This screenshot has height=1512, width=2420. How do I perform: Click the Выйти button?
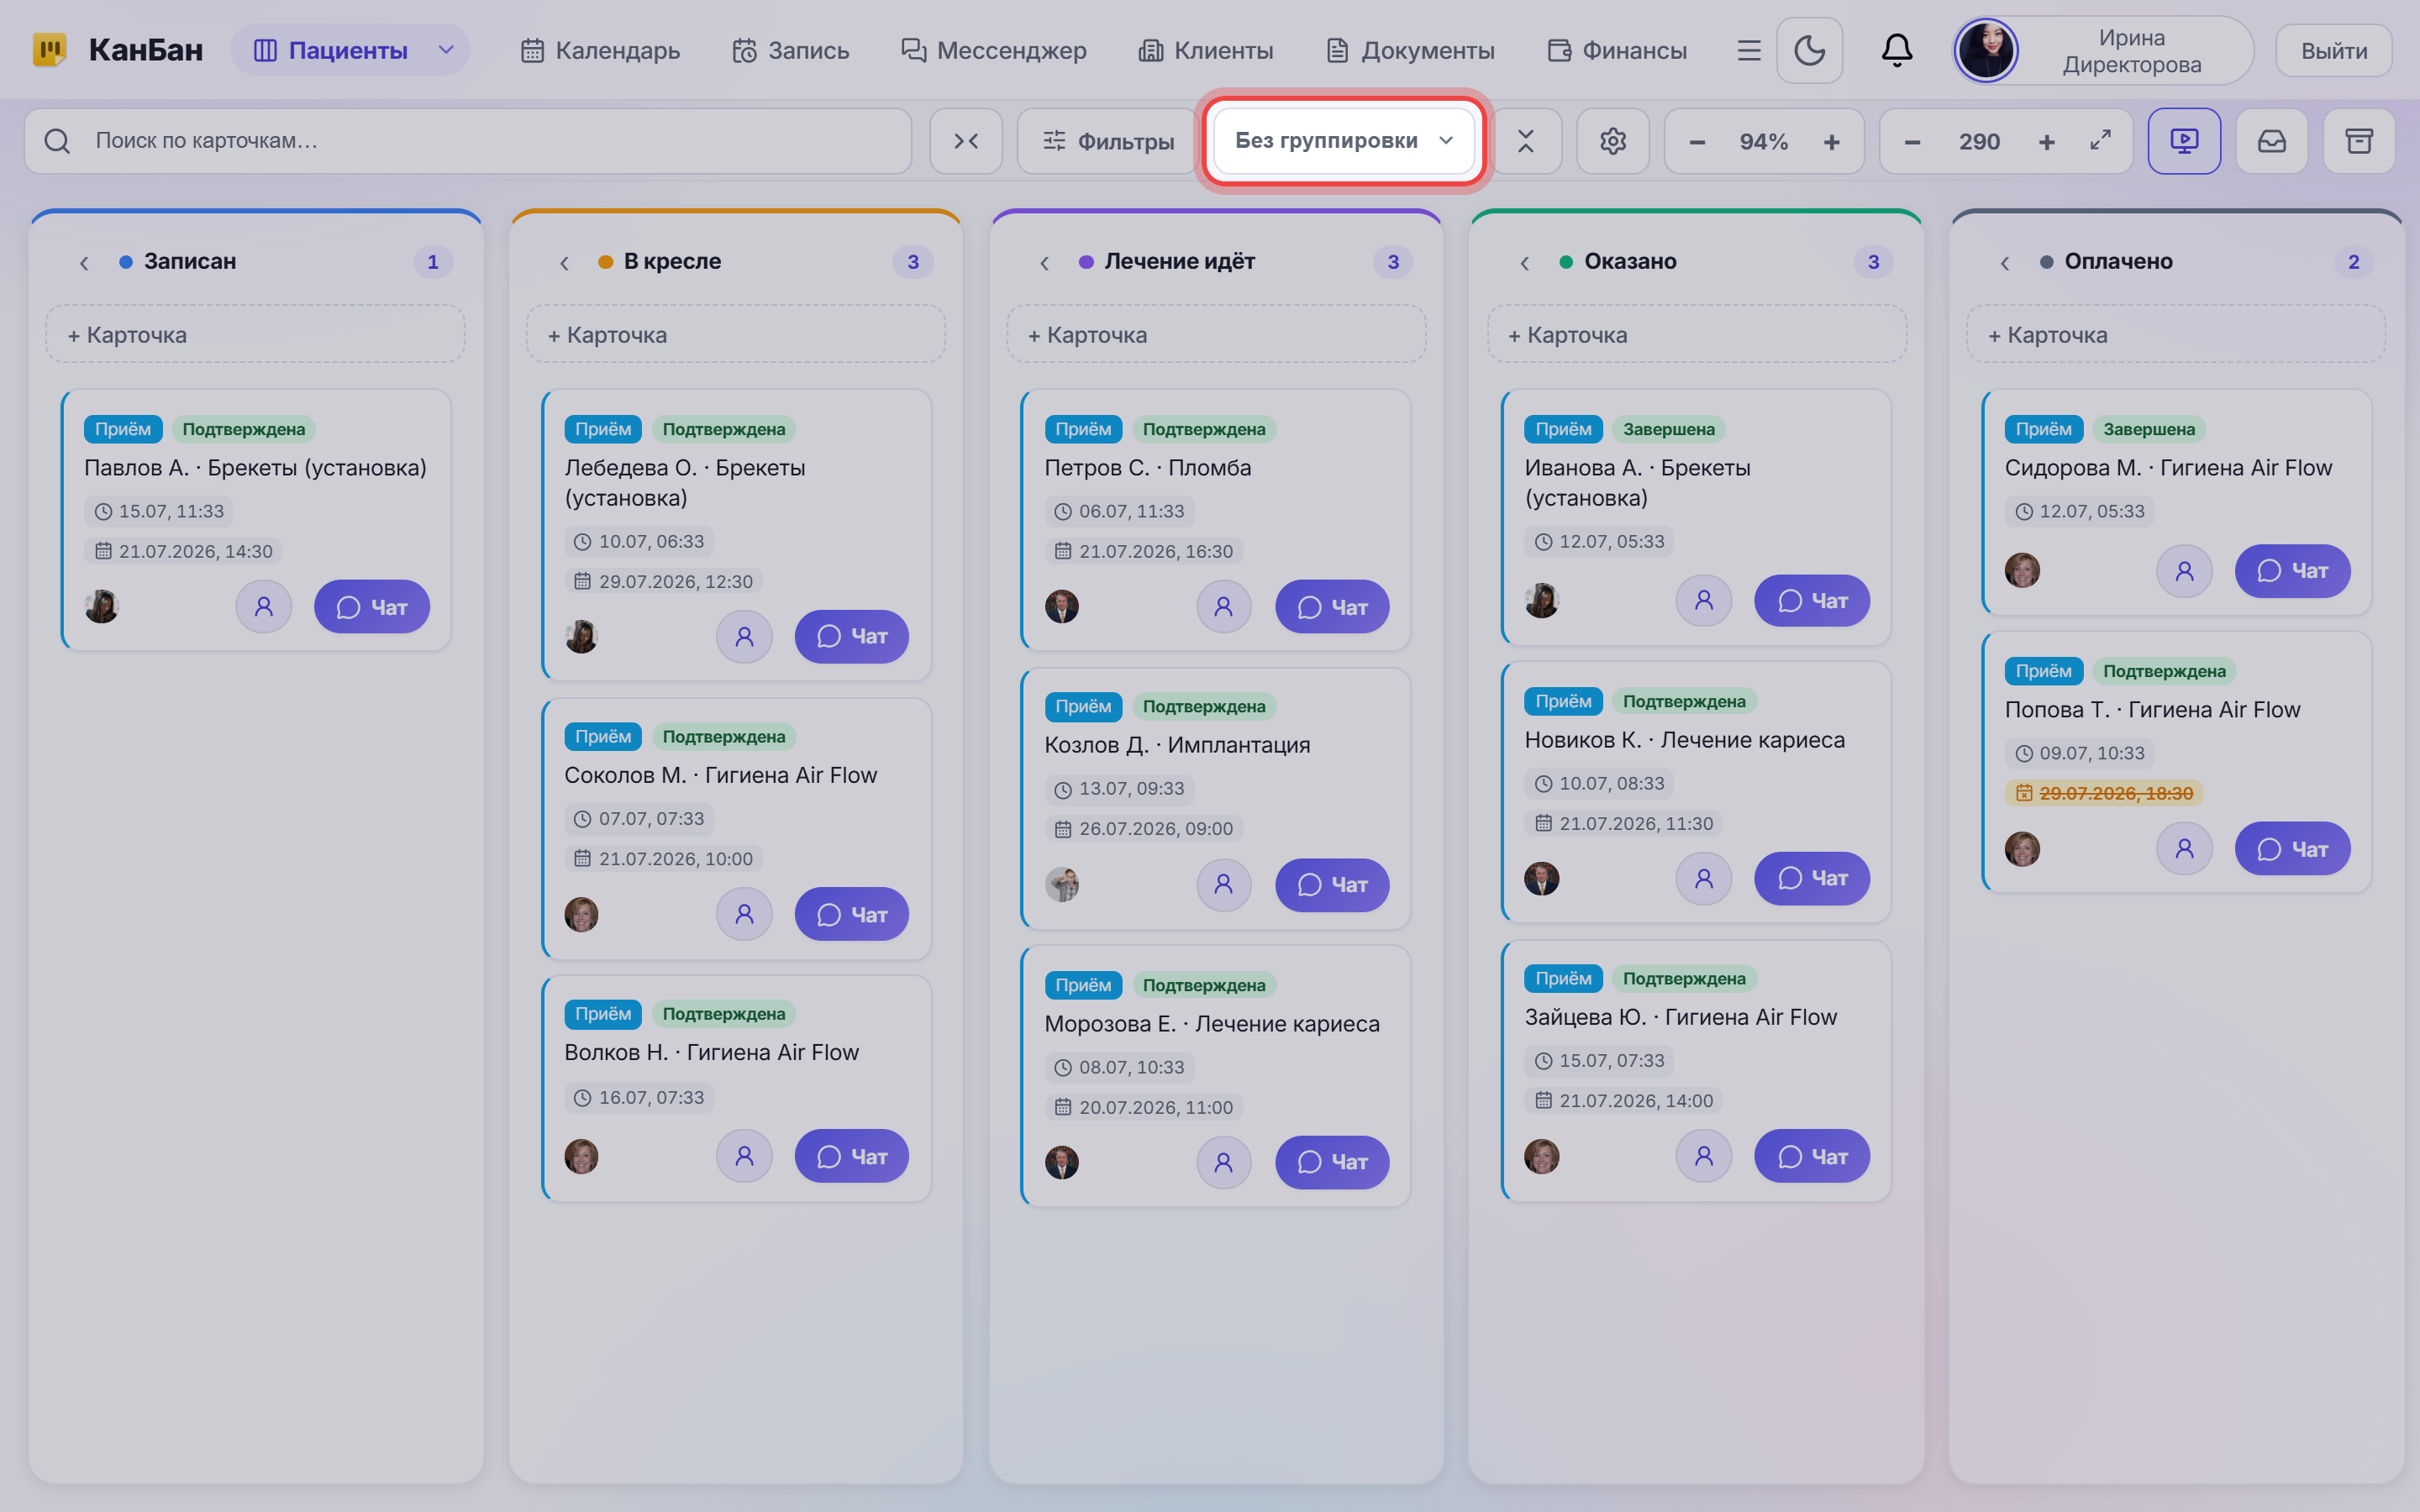click(x=2333, y=50)
